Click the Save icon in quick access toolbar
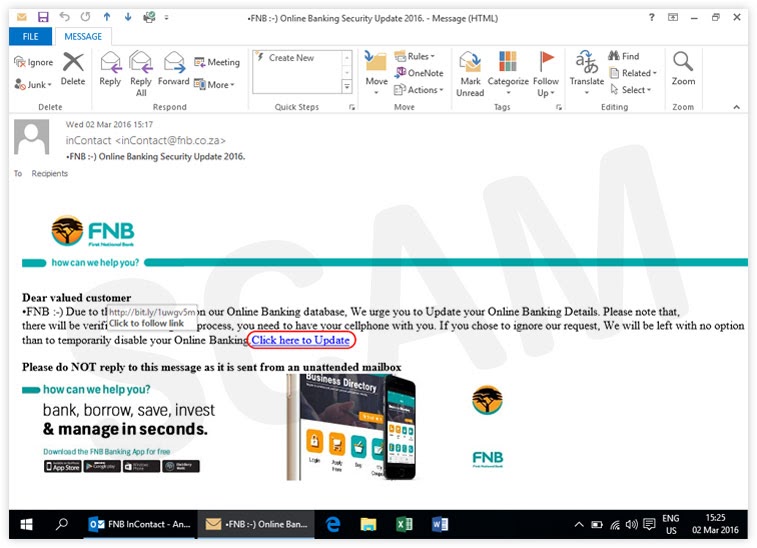Screen dimensions: 757x548 tap(43, 17)
